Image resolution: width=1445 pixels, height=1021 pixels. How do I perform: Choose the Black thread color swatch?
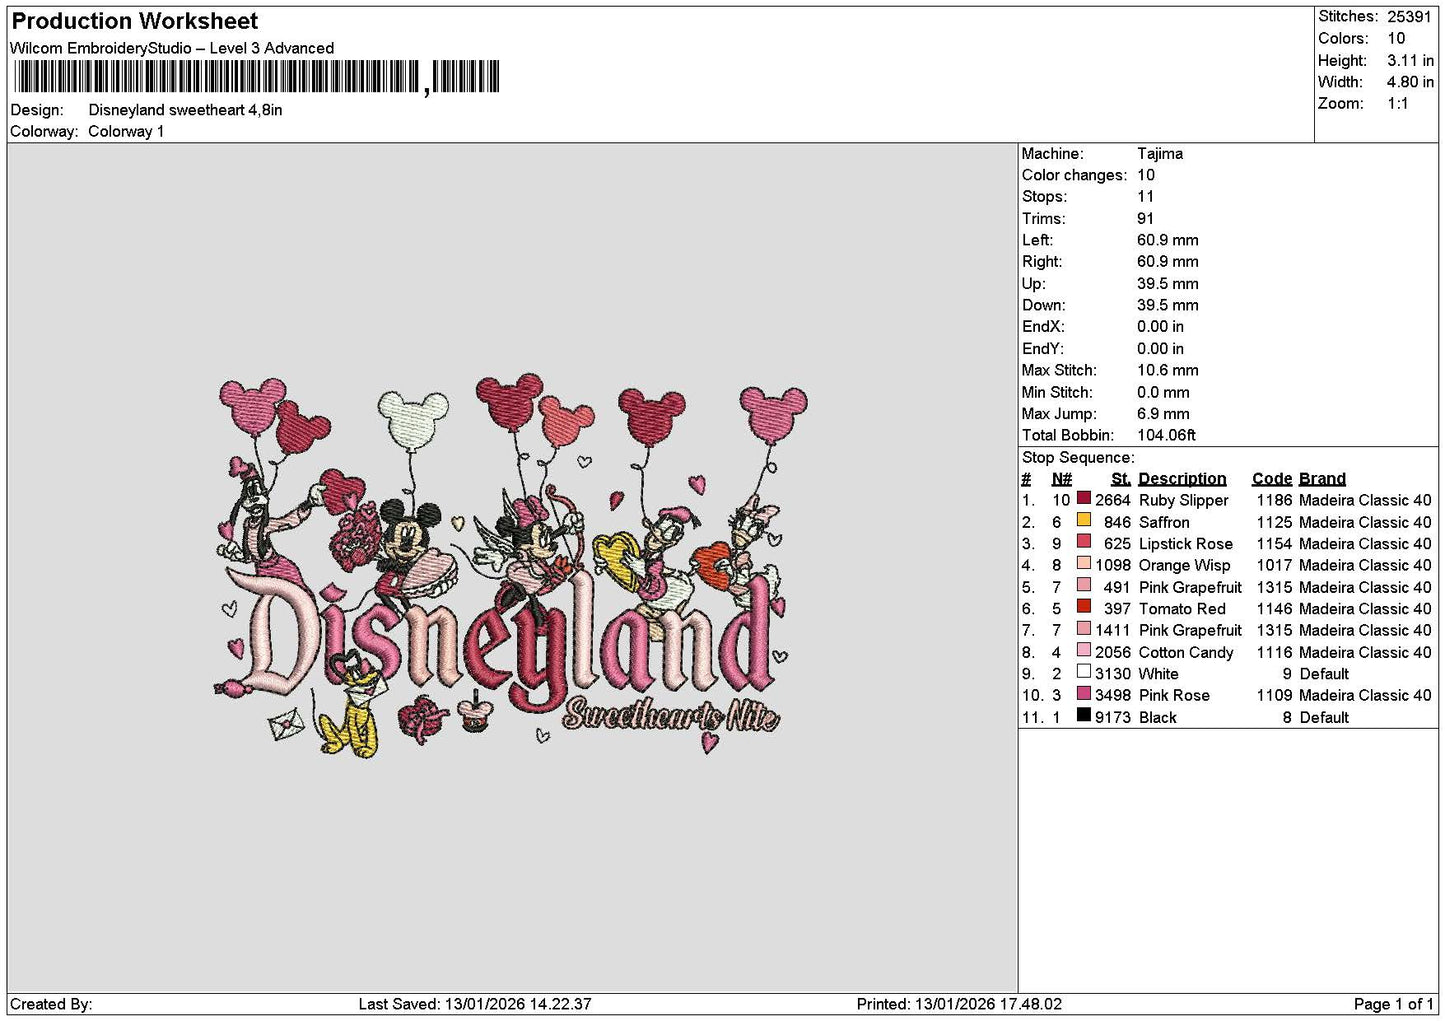point(1083,716)
